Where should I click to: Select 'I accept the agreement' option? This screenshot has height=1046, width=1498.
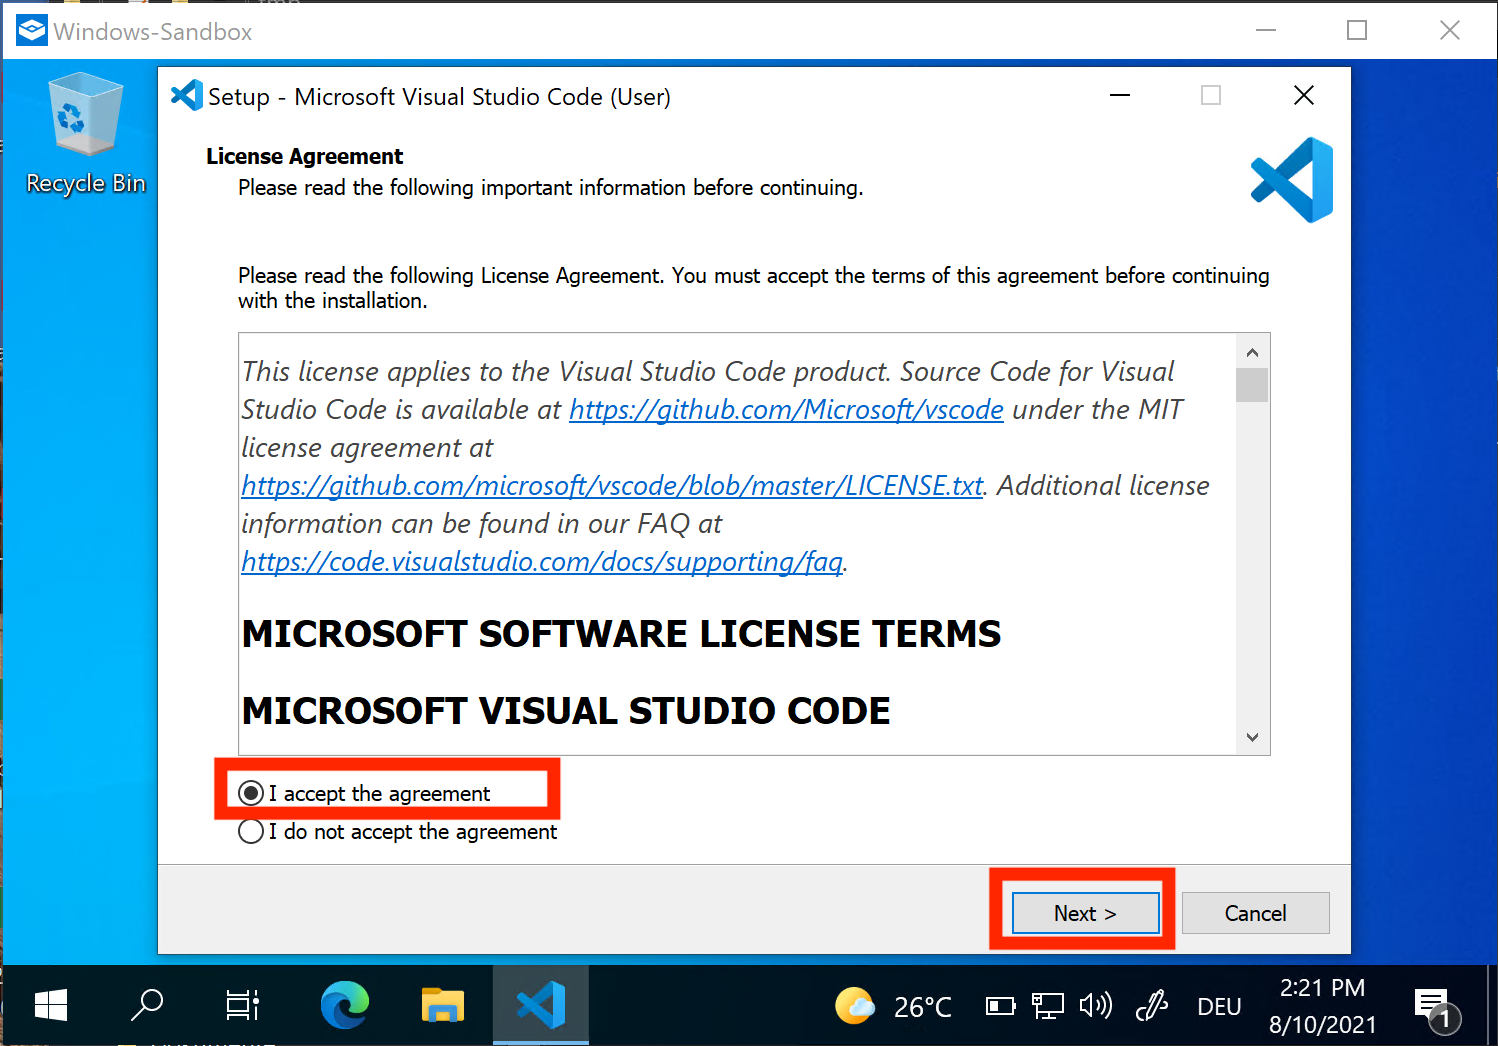(365, 793)
